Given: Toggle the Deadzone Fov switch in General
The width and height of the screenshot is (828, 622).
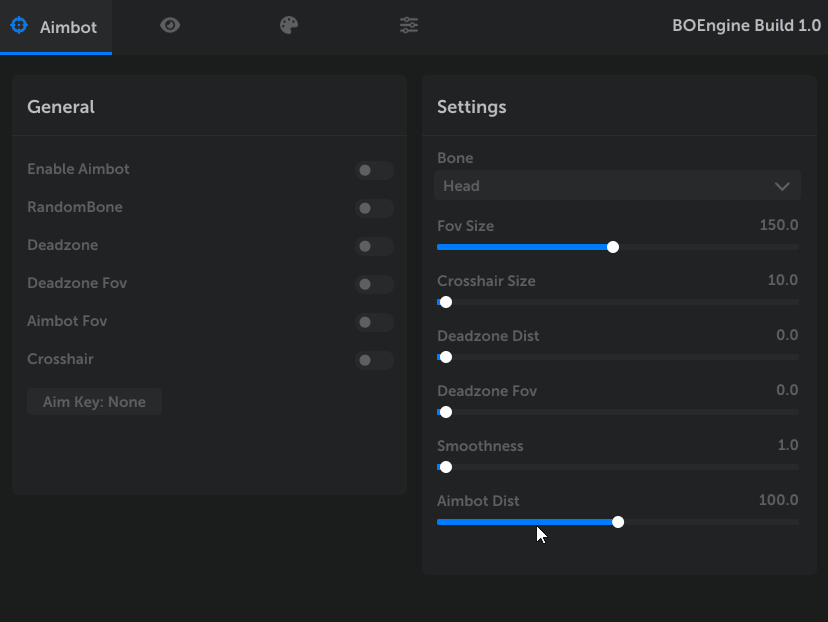Looking at the screenshot, I should (x=374, y=284).
